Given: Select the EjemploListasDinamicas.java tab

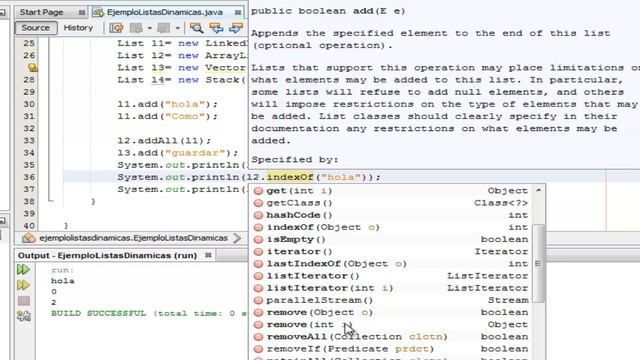Looking at the screenshot, I should (164, 12).
